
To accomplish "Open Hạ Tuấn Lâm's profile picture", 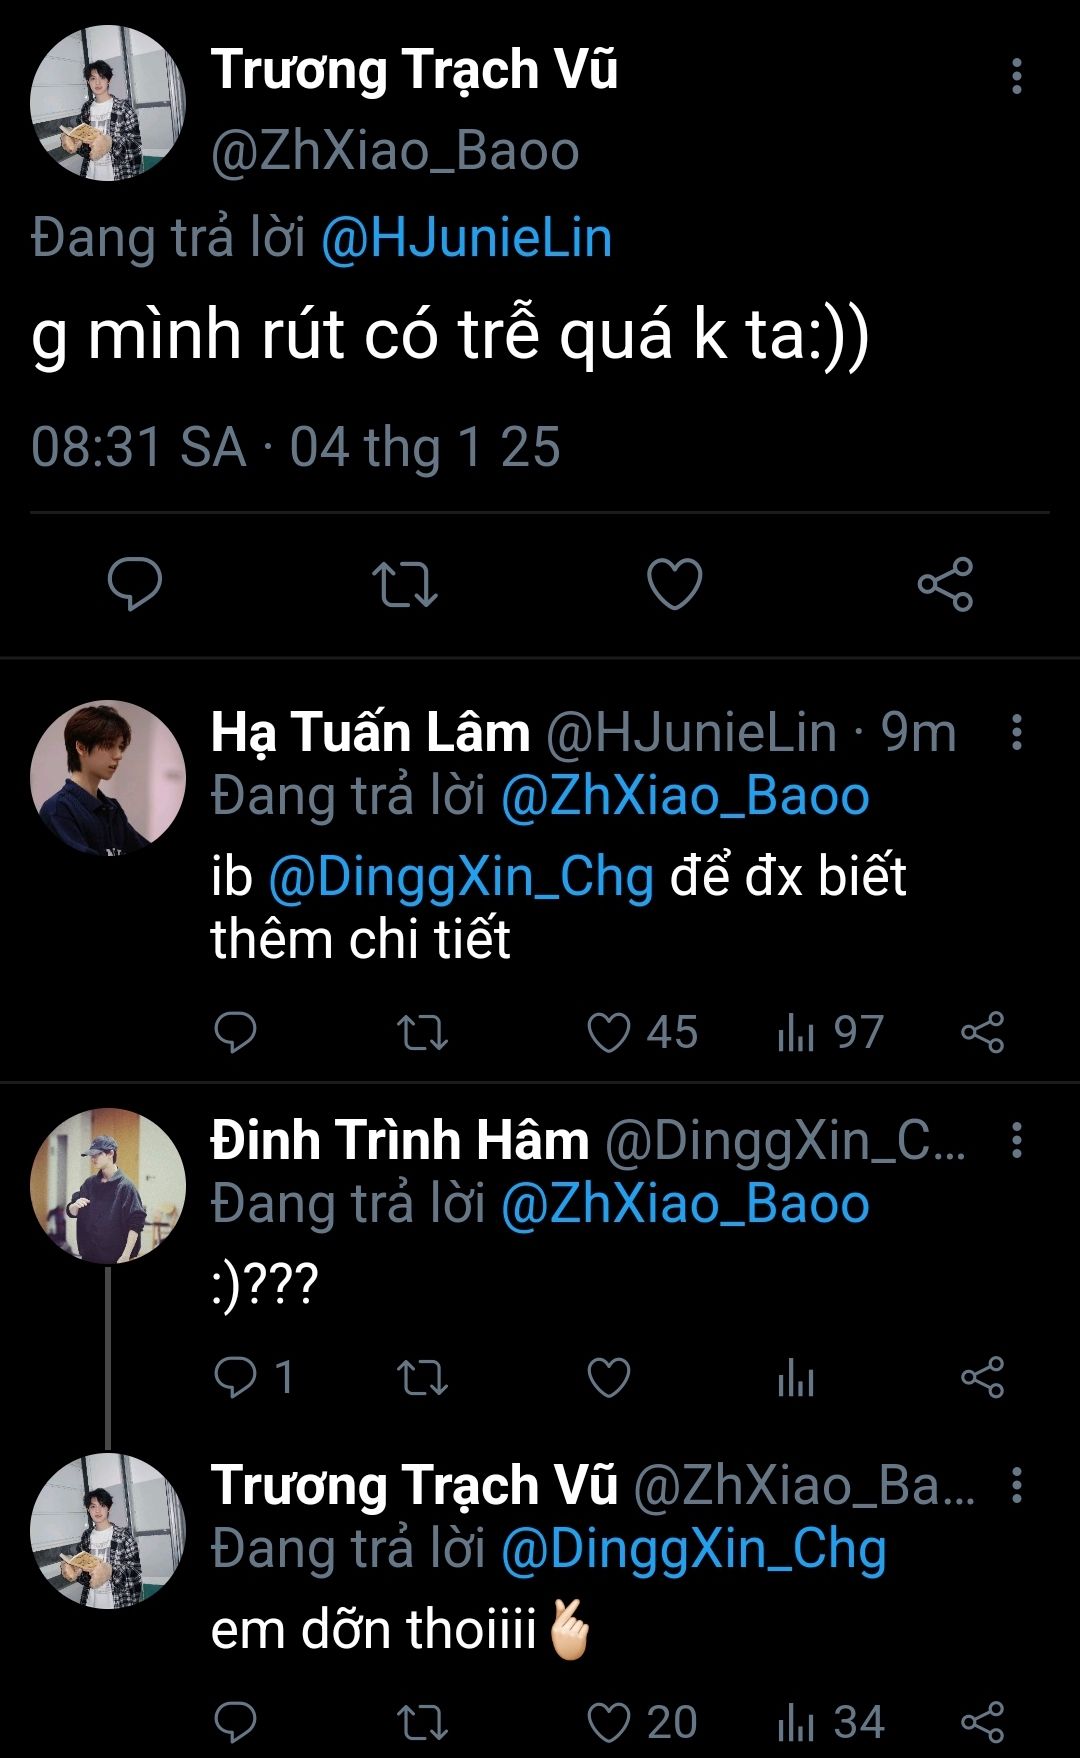I will pos(108,777).
